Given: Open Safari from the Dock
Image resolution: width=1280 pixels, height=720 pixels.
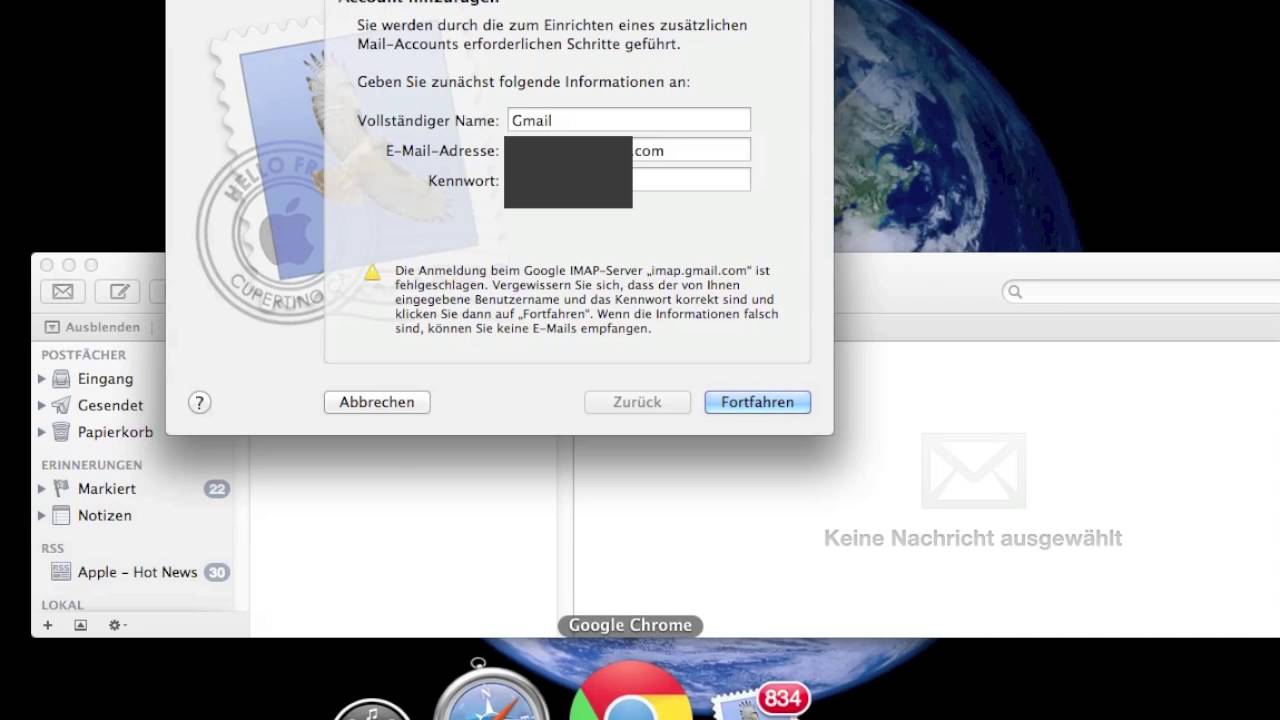Looking at the screenshot, I should point(491,692).
